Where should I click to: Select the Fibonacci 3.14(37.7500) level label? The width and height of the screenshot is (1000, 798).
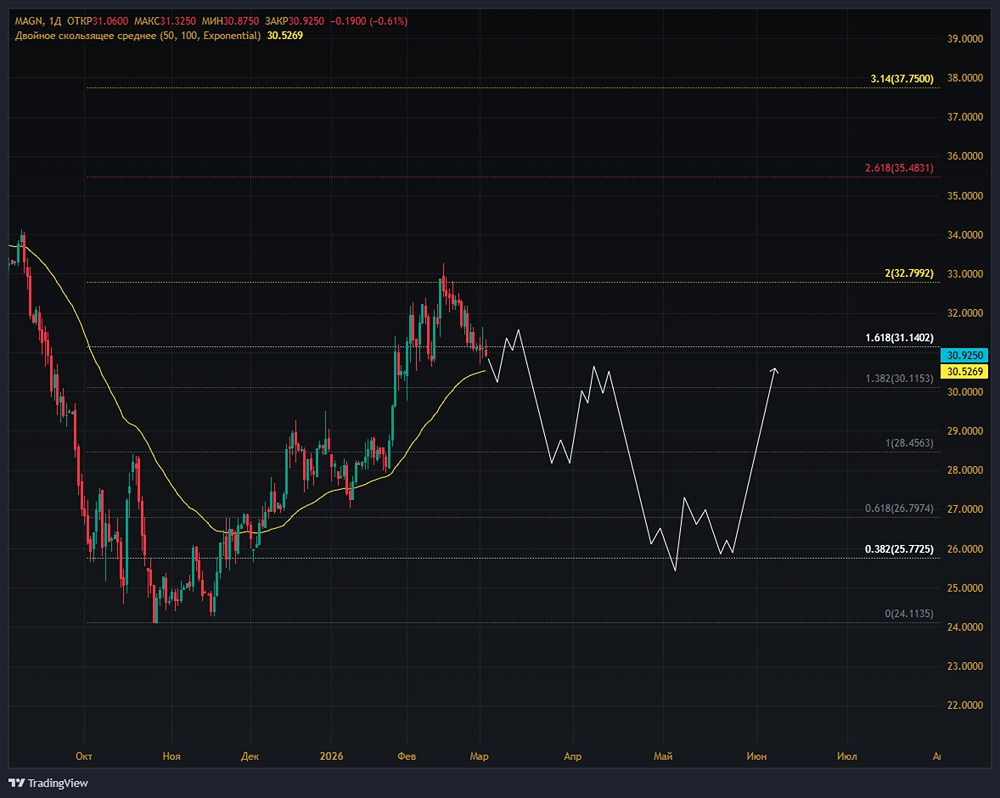[902, 79]
